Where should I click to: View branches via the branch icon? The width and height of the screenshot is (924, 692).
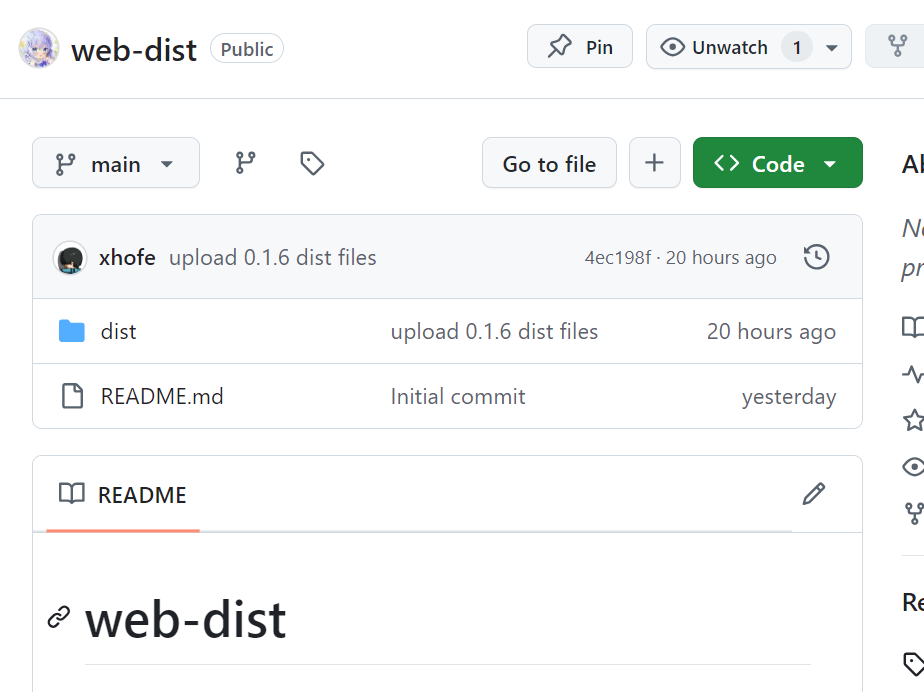pyautogui.click(x=245, y=163)
